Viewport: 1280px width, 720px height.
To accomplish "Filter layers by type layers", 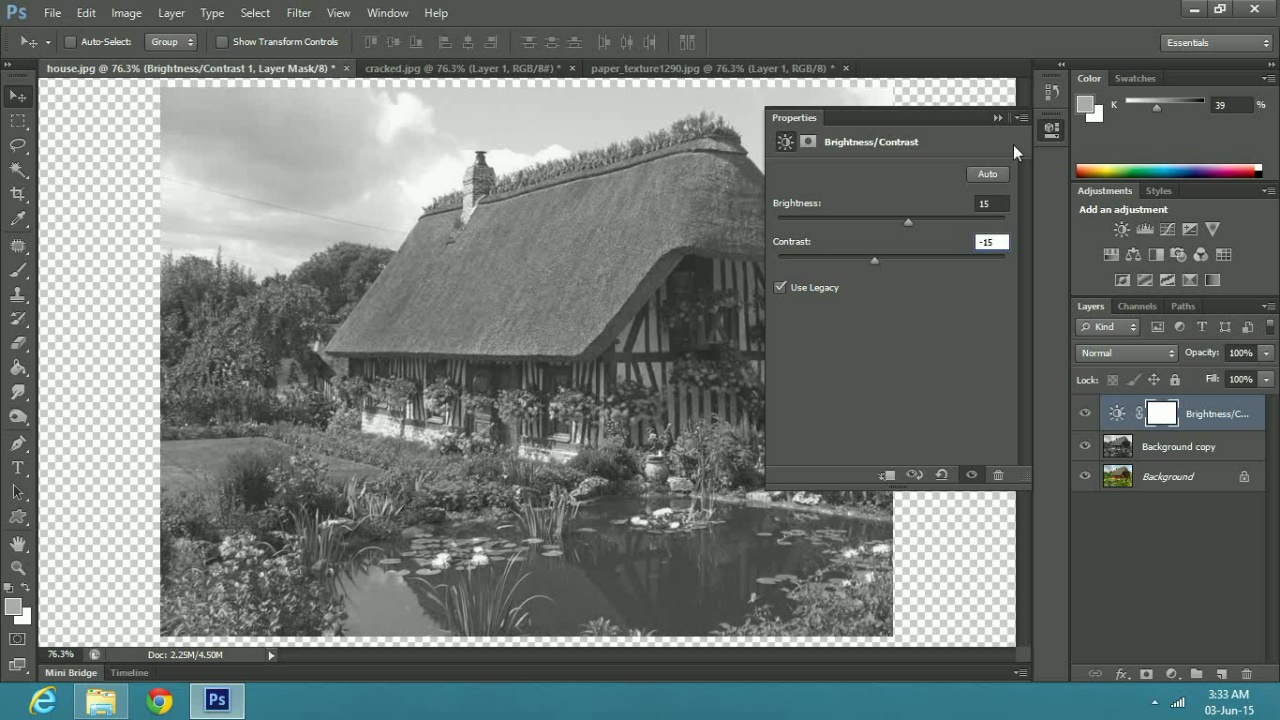I will coord(1202,327).
